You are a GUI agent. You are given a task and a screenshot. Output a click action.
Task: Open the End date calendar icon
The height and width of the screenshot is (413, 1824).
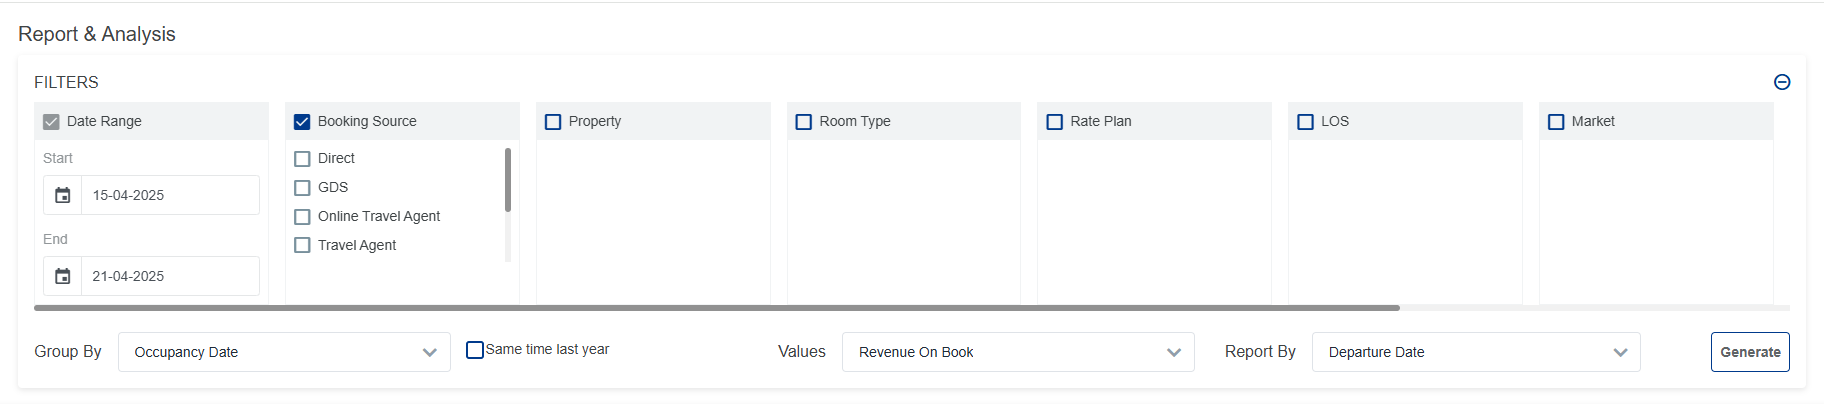62,276
